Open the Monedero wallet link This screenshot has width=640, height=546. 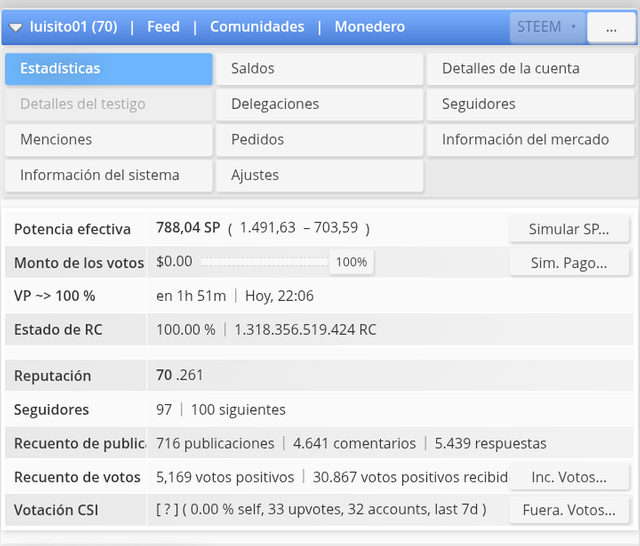370,27
